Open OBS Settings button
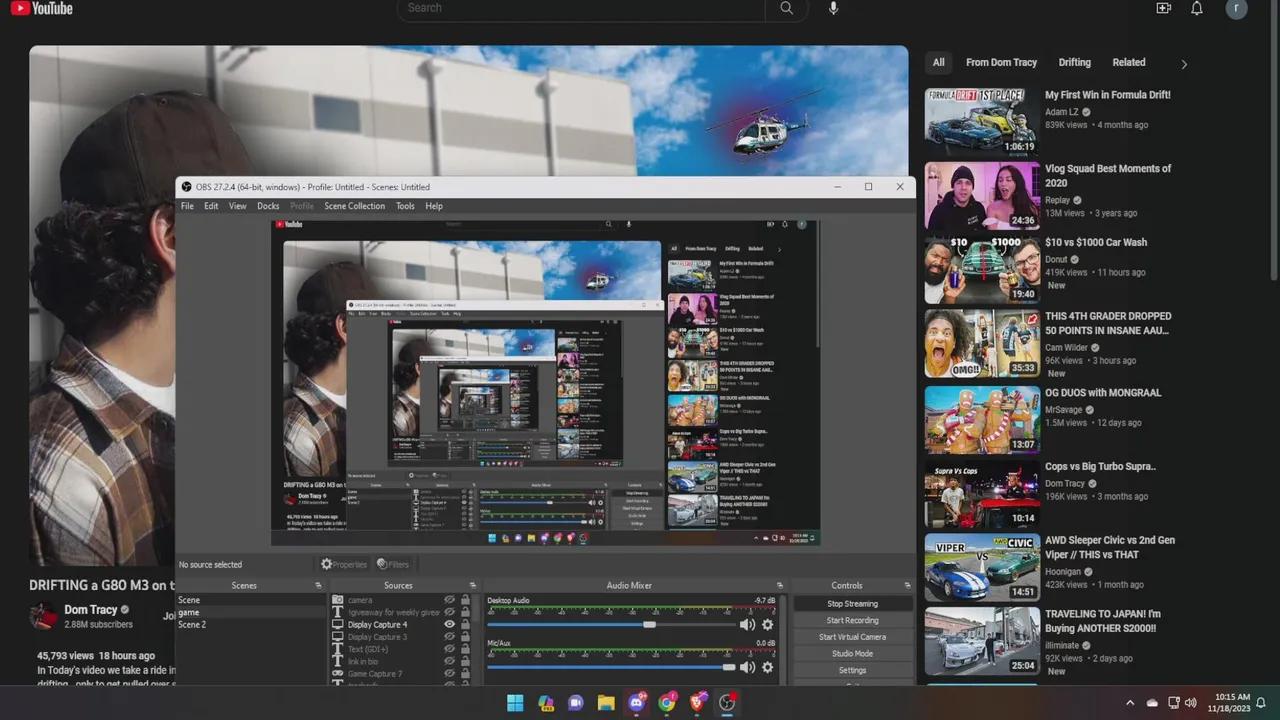 click(x=852, y=670)
